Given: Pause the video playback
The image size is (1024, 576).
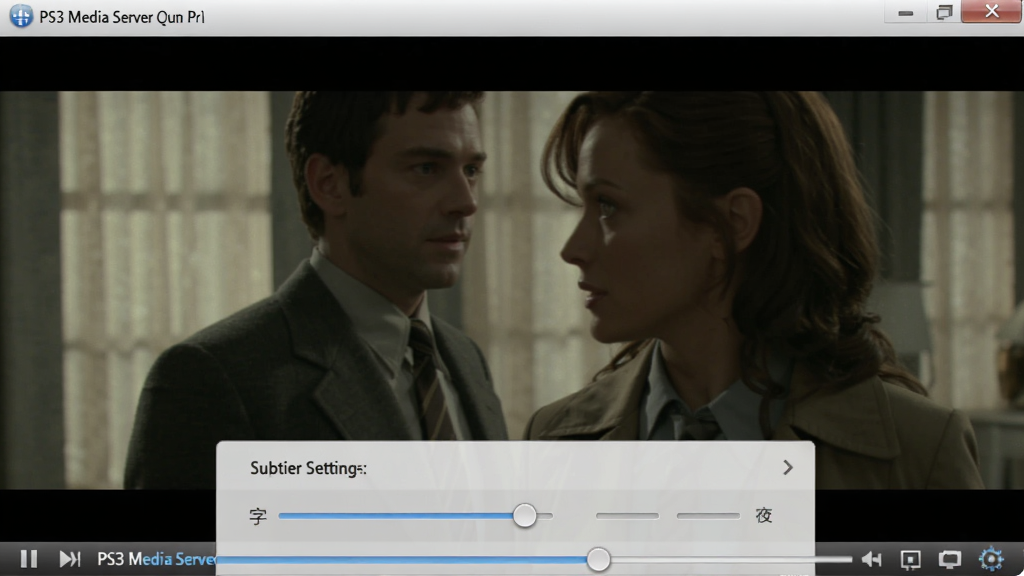Looking at the screenshot, I should point(28,558).
